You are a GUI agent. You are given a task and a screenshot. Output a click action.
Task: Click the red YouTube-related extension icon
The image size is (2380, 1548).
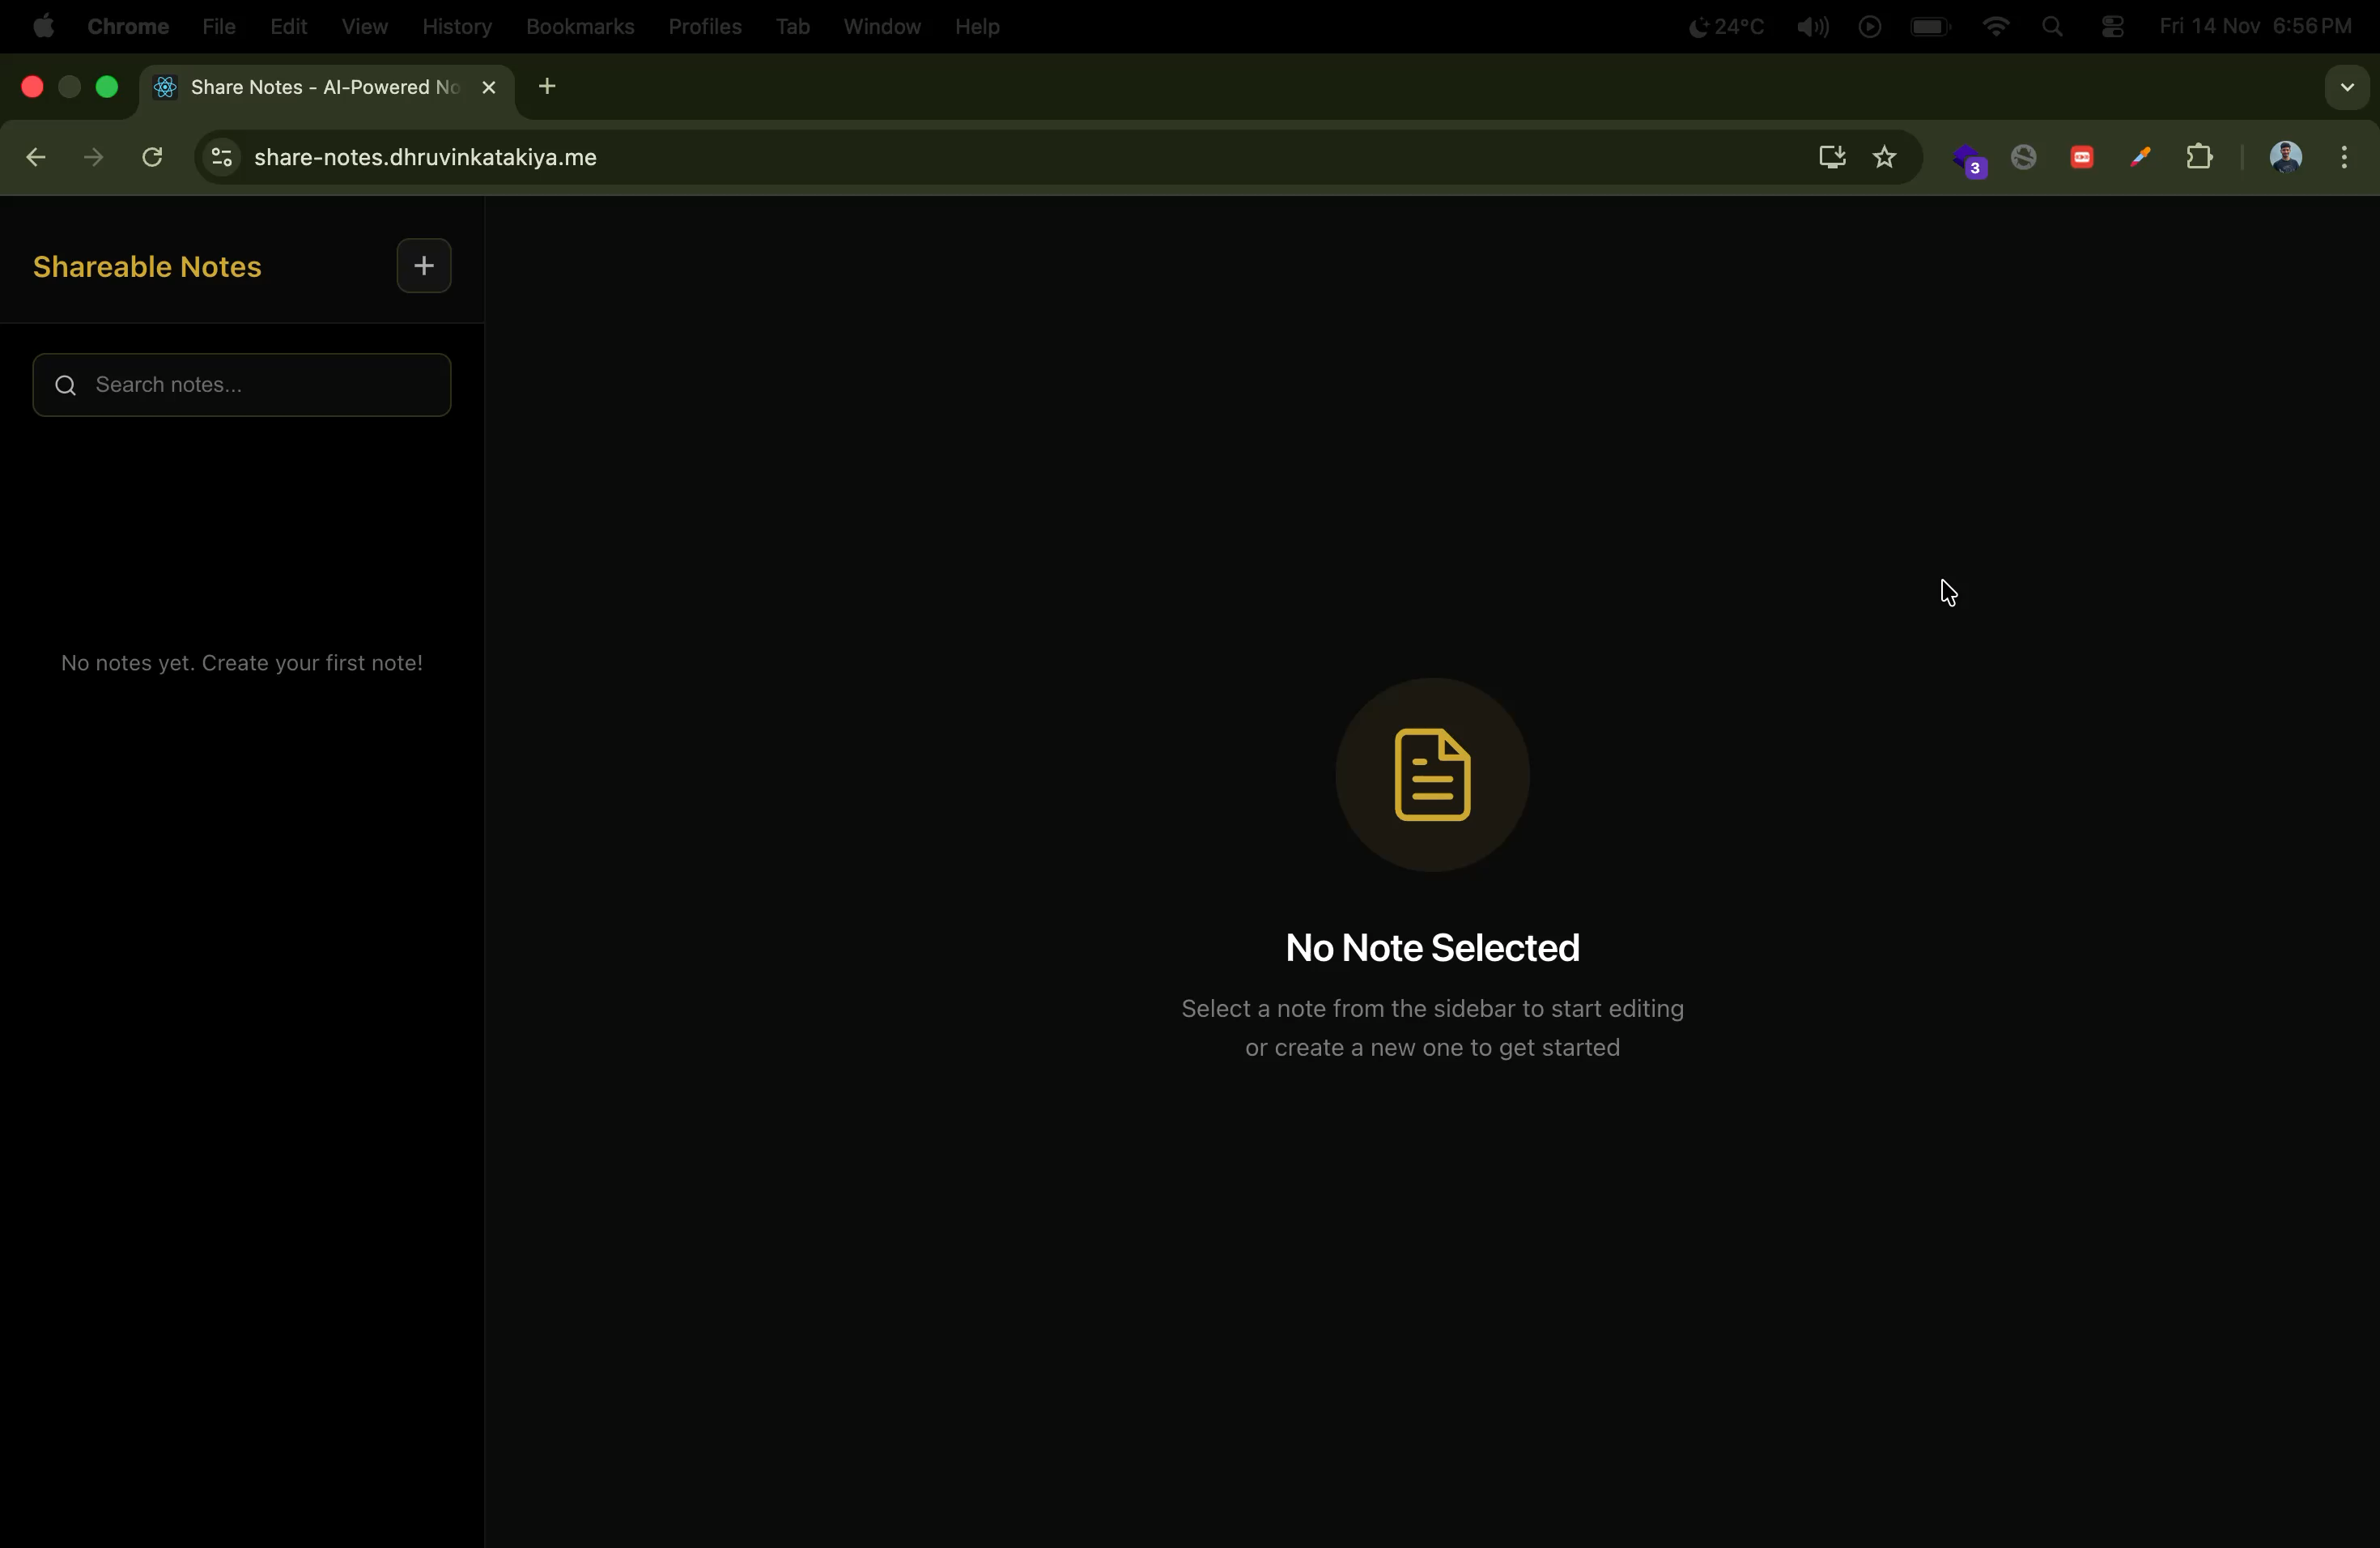tap(2082, 157)
